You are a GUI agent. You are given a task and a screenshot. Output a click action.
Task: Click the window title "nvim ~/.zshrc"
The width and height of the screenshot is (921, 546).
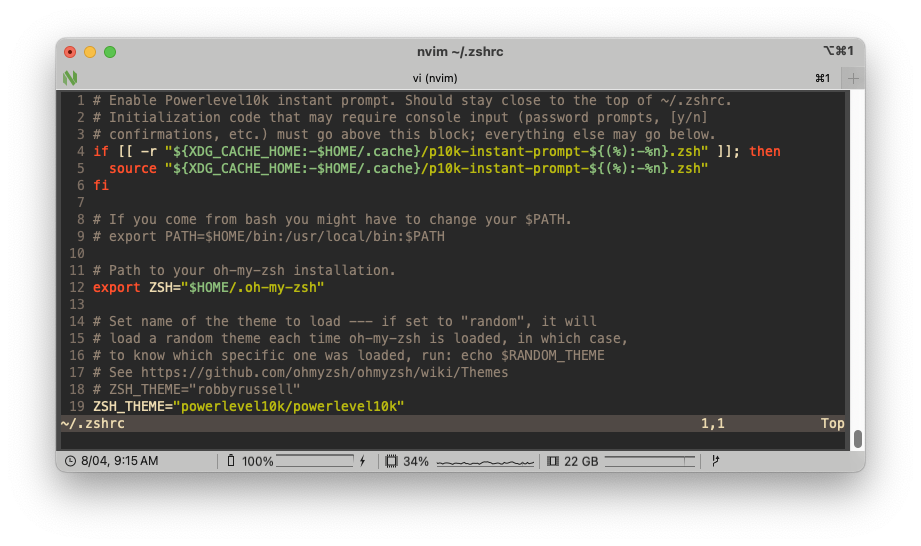tap(460, 52)
